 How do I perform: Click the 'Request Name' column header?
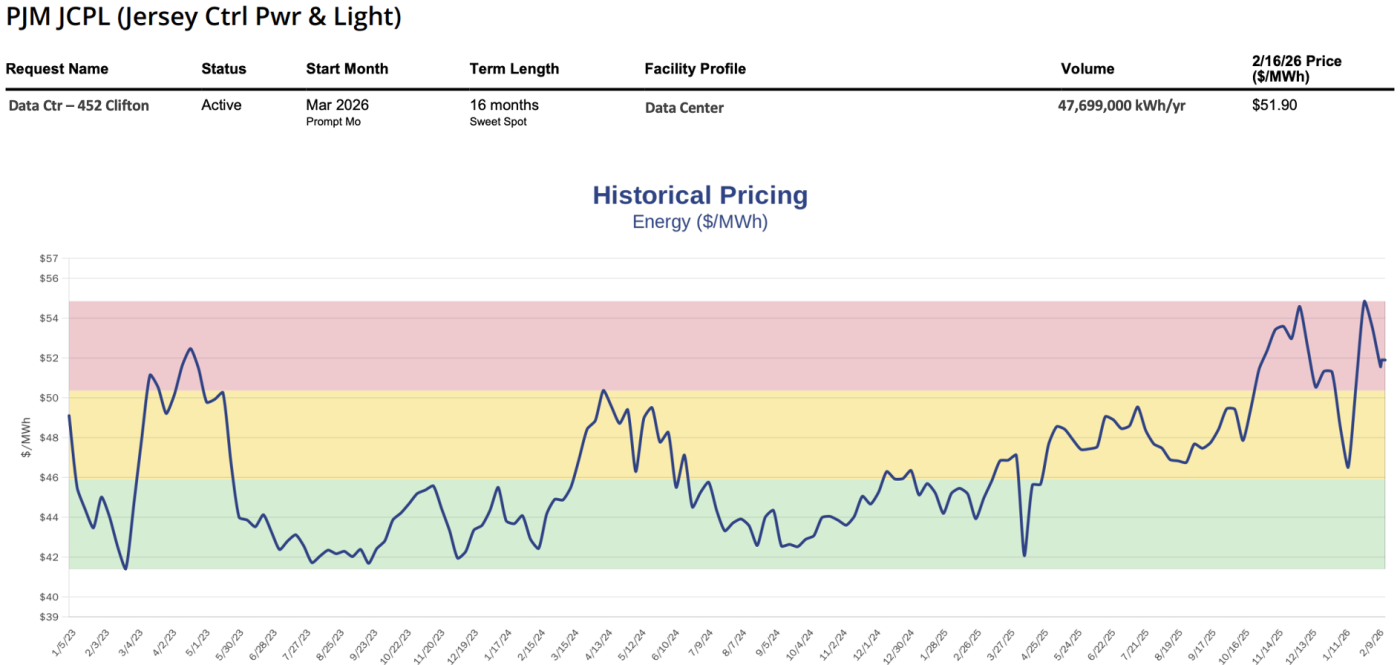(57, 69)
